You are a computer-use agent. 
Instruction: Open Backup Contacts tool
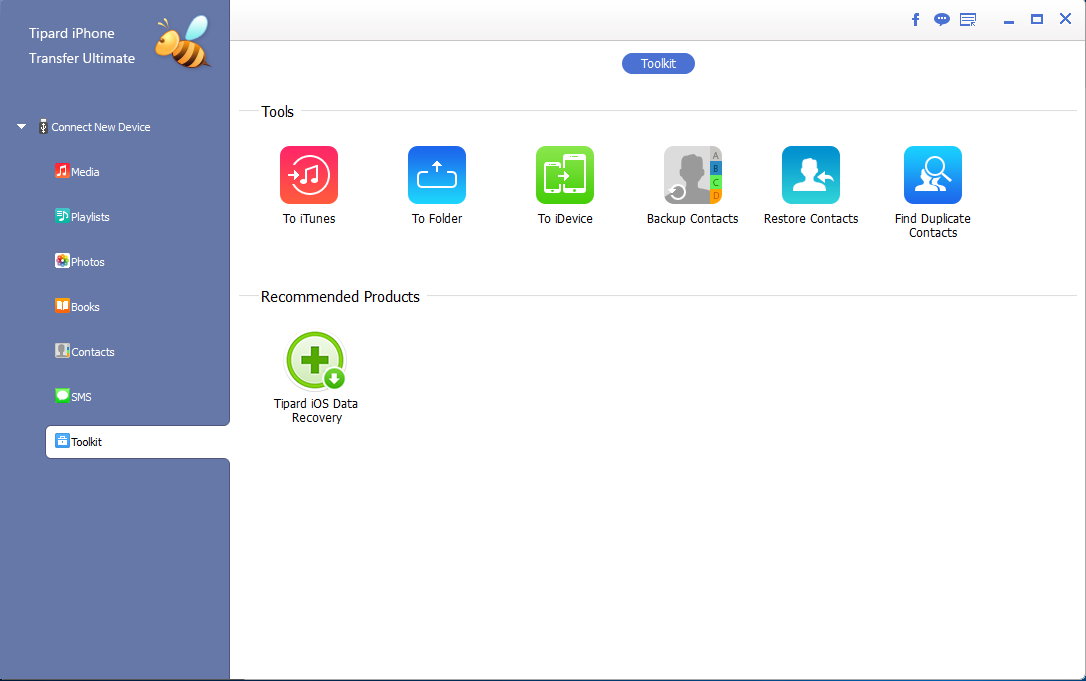point(693,175)
